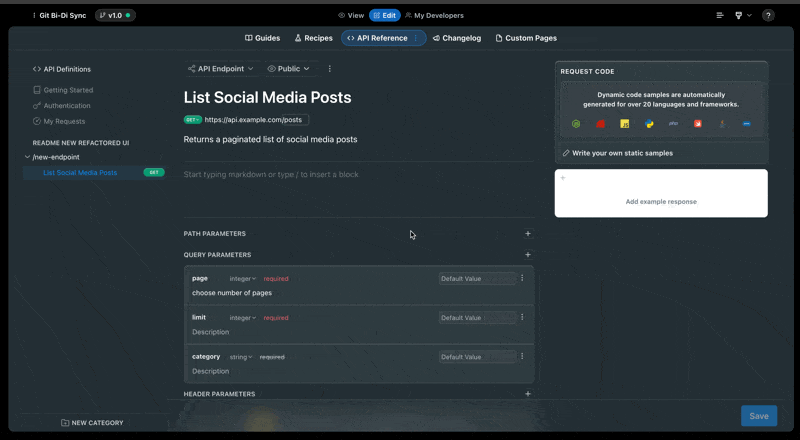Open kebab menu next to Public dropdown
Image resolution: width=800 pixels, height=440 pixels.
tap(330, 68)
